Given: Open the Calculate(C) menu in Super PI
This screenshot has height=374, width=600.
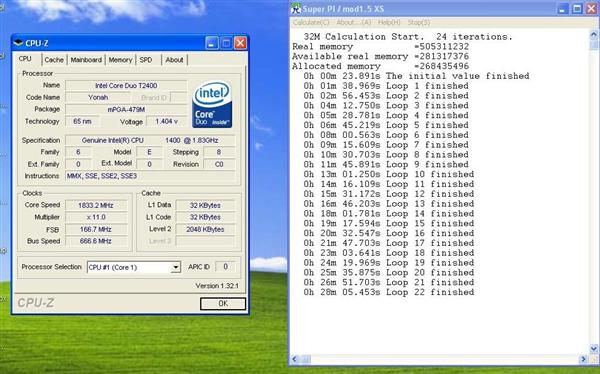Looking at the screenshot, I should (x=311, y=23).
